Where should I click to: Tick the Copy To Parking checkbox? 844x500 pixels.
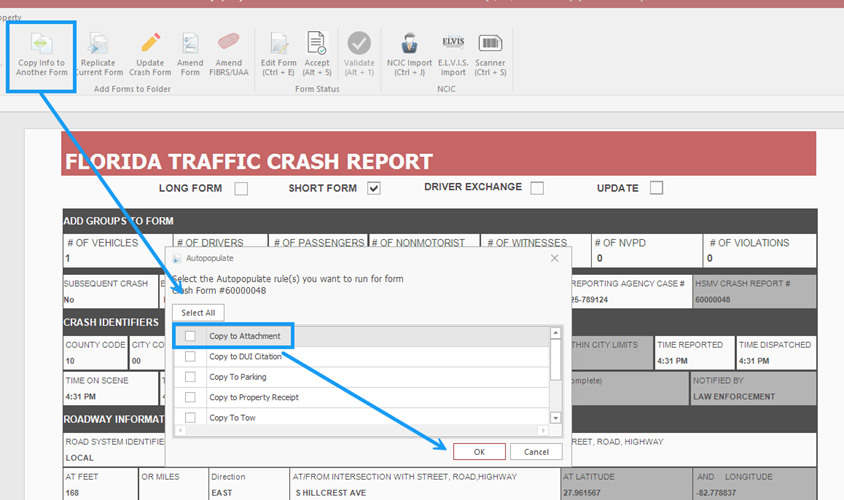pos(190,377)
